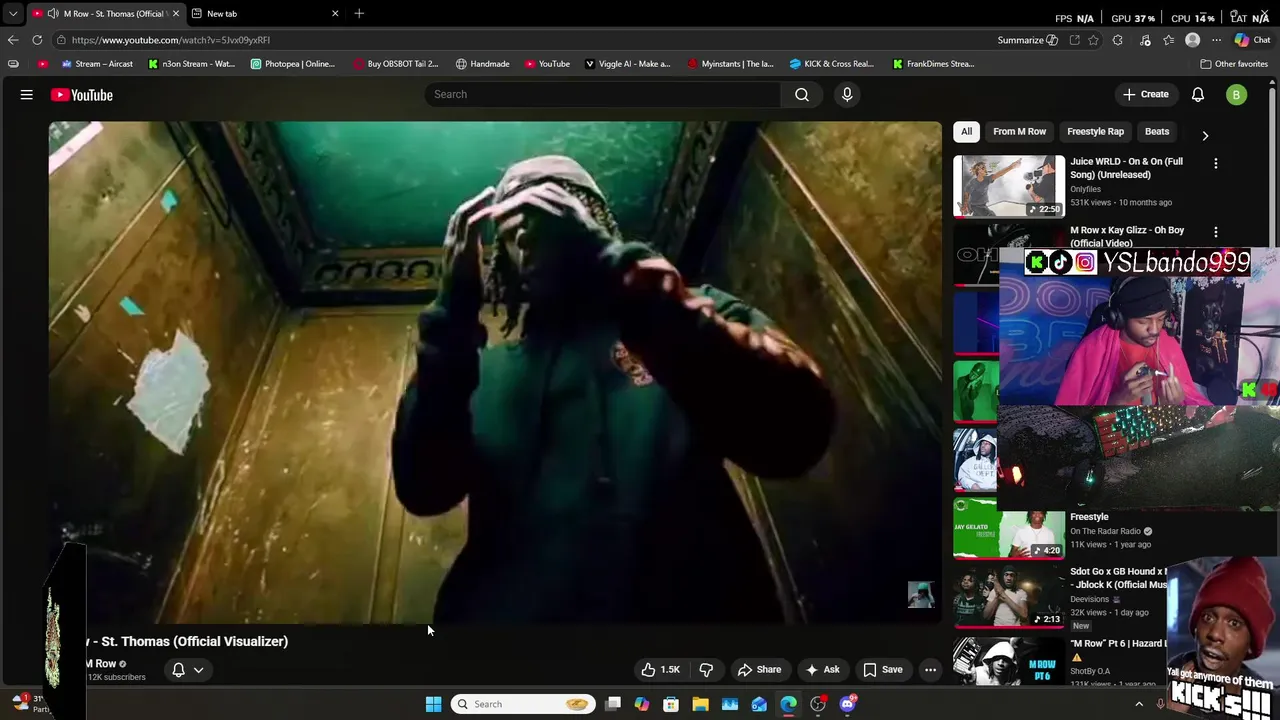Viewport: 1280px width, 720px height.
Task: Switch to M Row St. Thomas browser tab
Action: [x=104, y=14]
